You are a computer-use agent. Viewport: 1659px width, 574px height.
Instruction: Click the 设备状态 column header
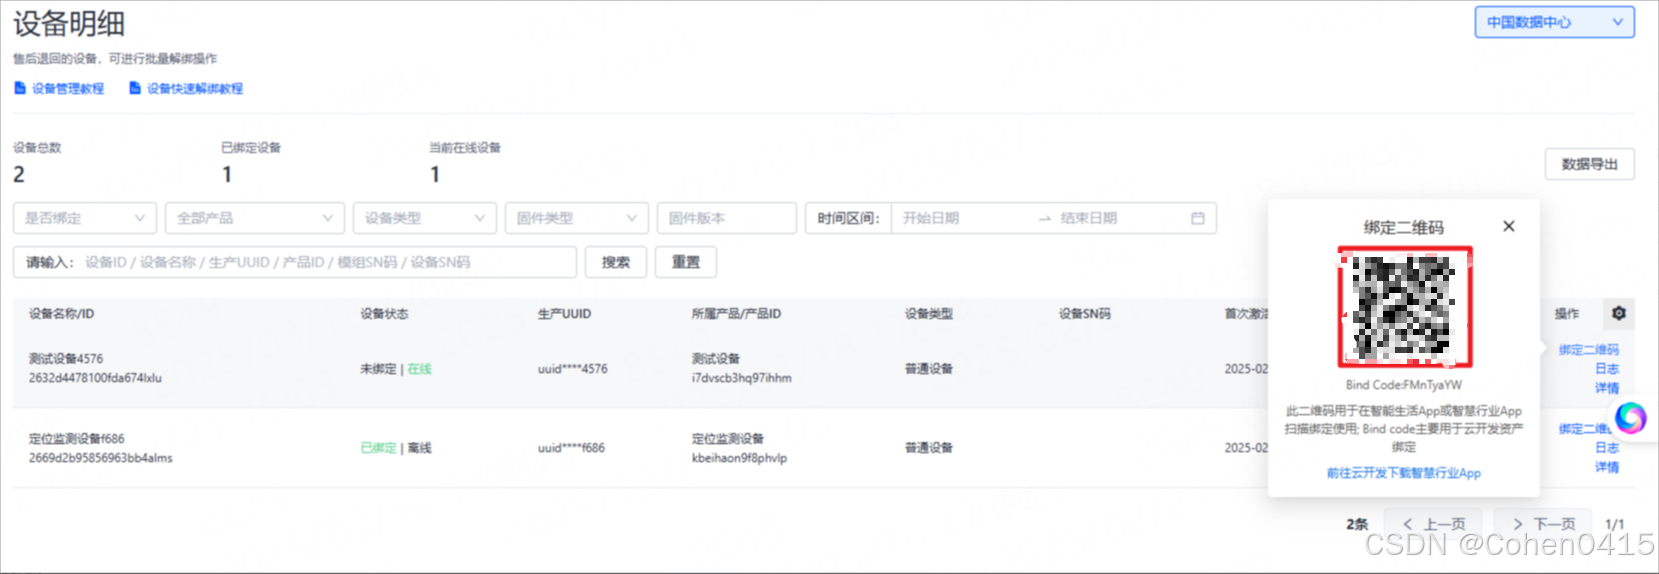tap(384, 314)
